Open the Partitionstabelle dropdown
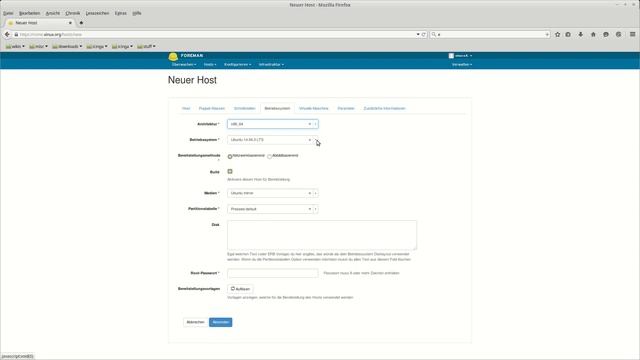Screen dimensions: 640x360 pyautogui.click(x=273, y=209)
